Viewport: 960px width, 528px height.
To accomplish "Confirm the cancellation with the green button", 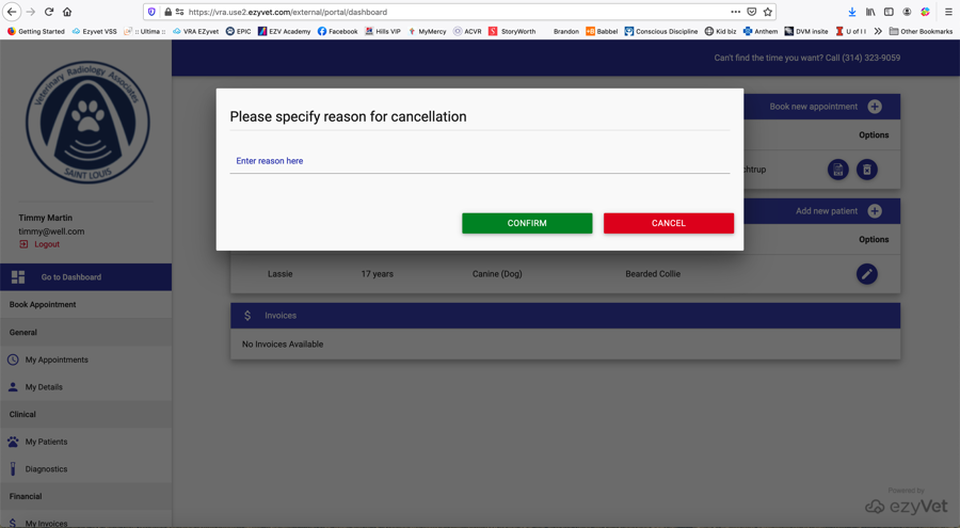I will [527, 223].
